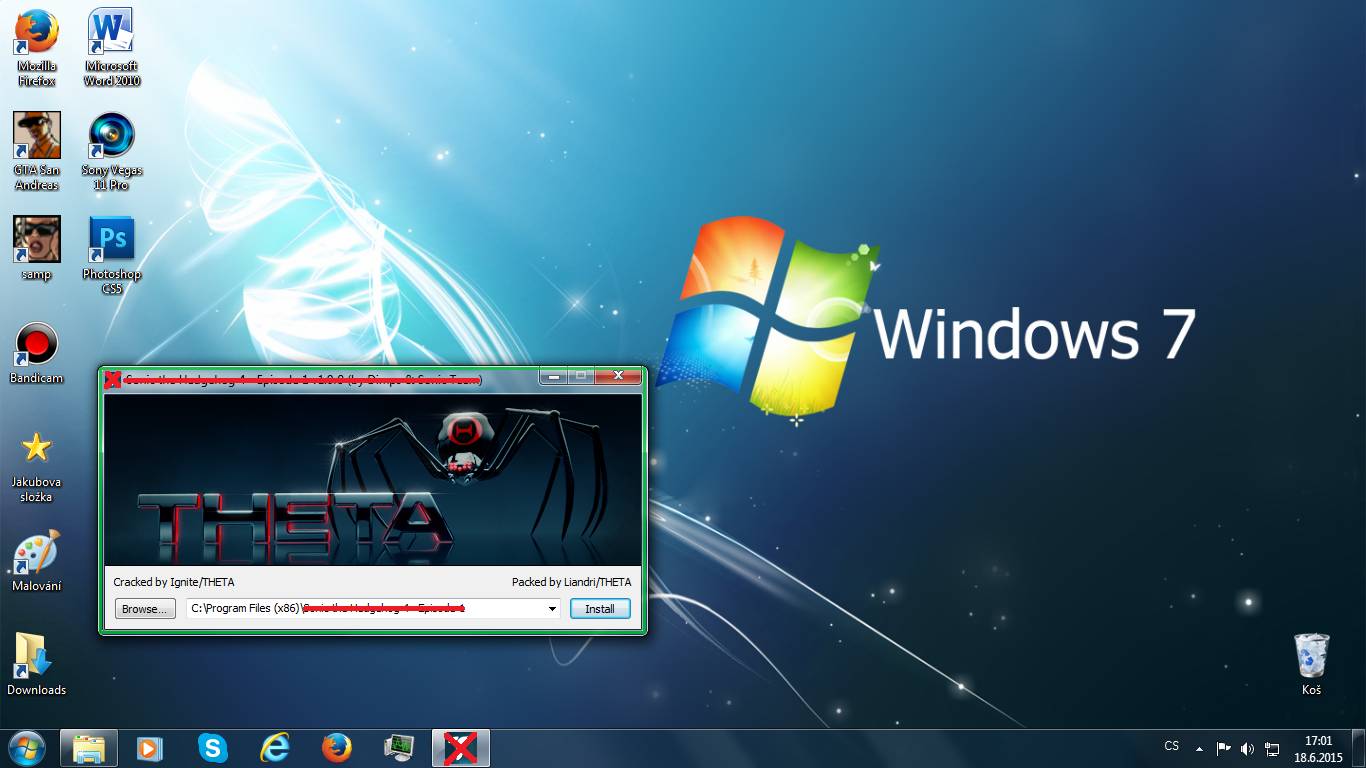The image size is (1366, 768).
Task: Click the 'Packed by Liandri/THETA' text
Action: click(x=571, y=581)
